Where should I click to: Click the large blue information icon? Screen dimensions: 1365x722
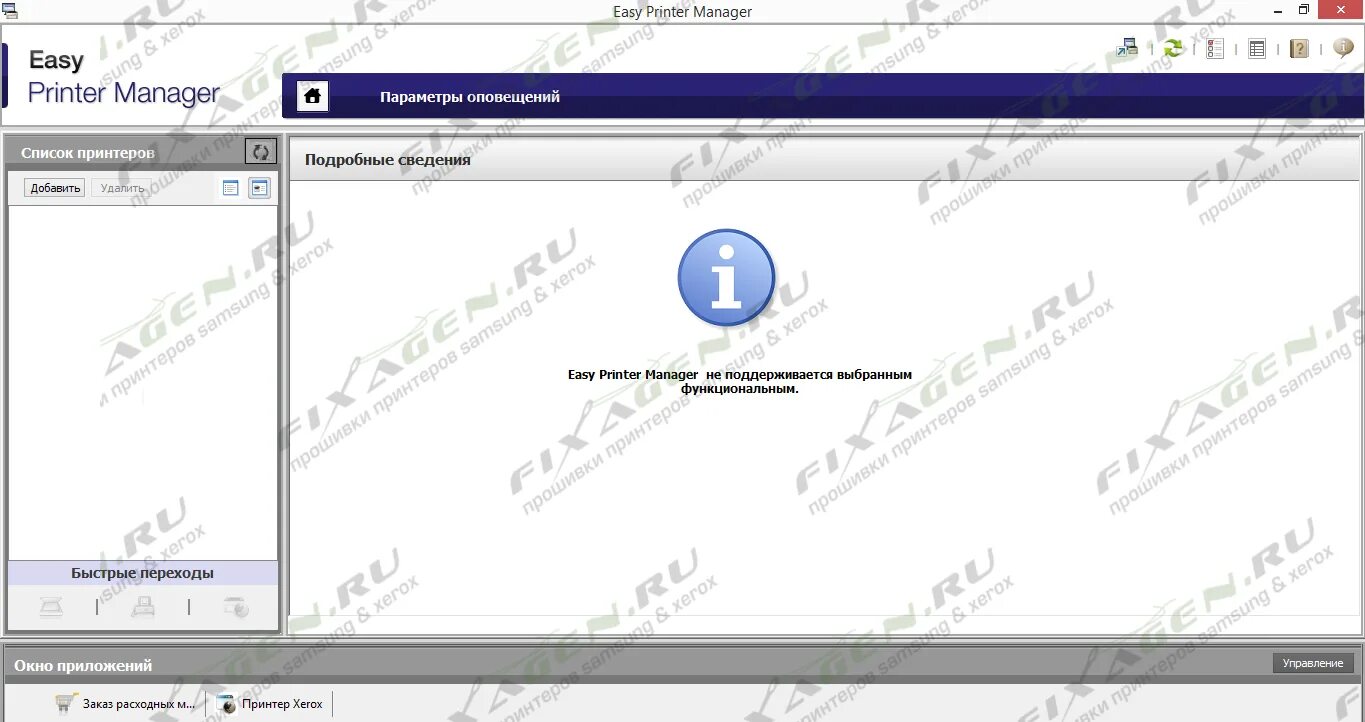click(x=726, y=278)
